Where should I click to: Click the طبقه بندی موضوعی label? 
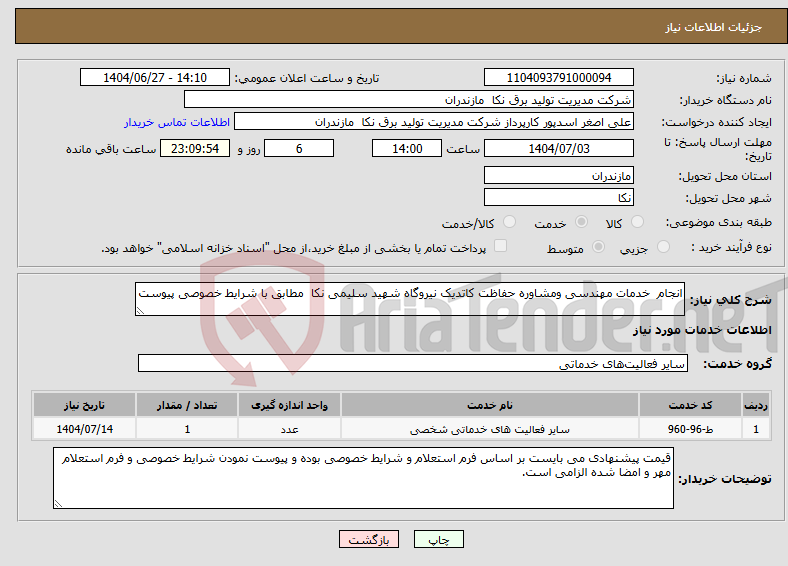coord(719,222)
